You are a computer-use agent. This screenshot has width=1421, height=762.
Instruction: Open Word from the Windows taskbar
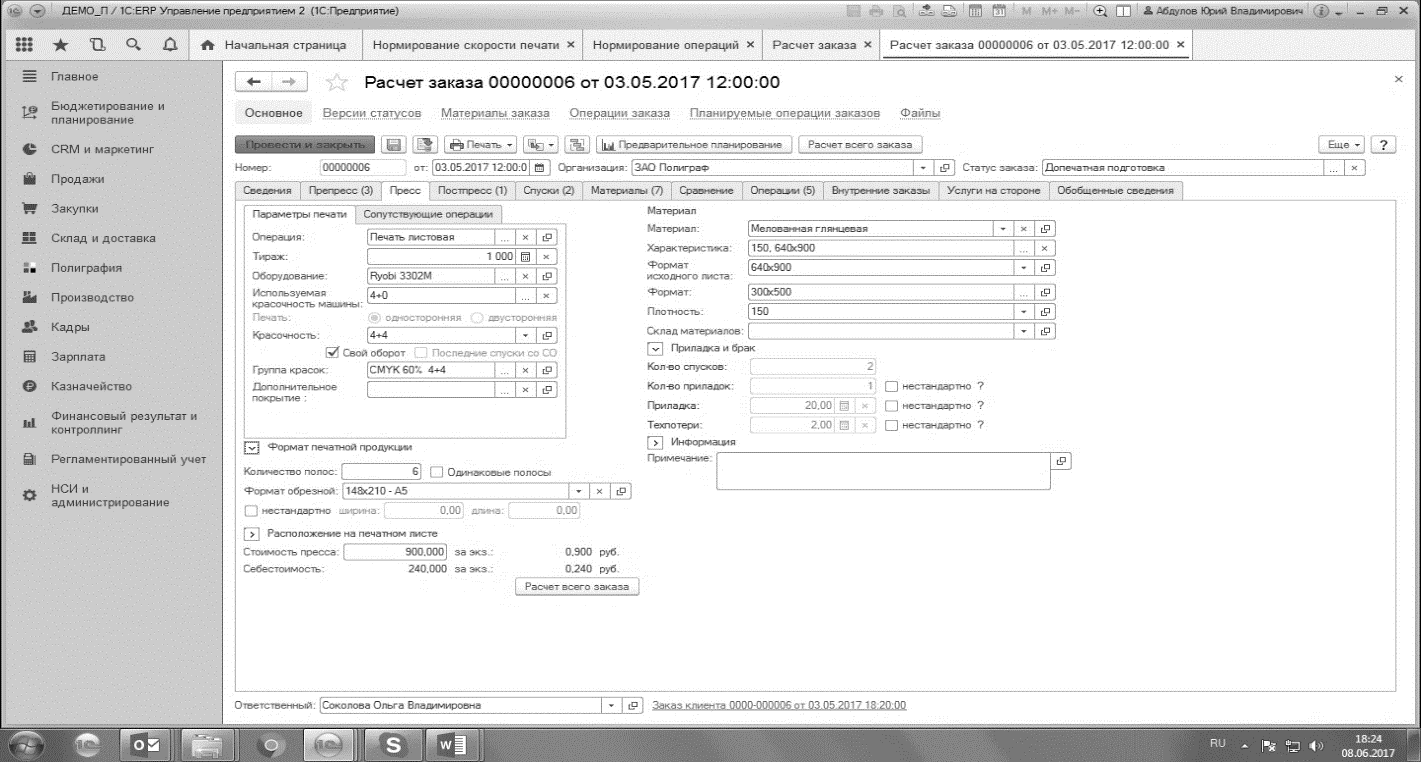click(453, 744)
